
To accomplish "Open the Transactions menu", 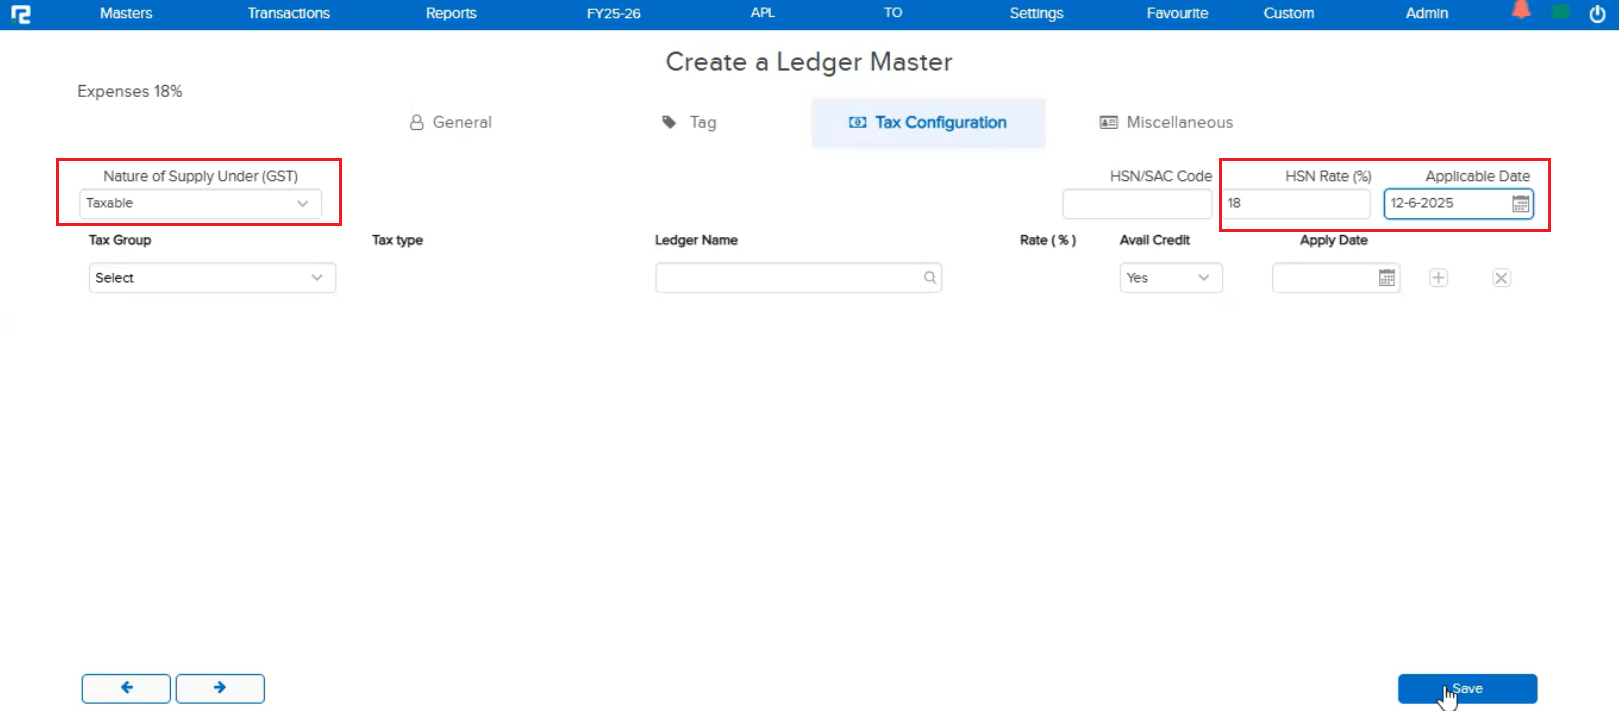I will point(288,13).
